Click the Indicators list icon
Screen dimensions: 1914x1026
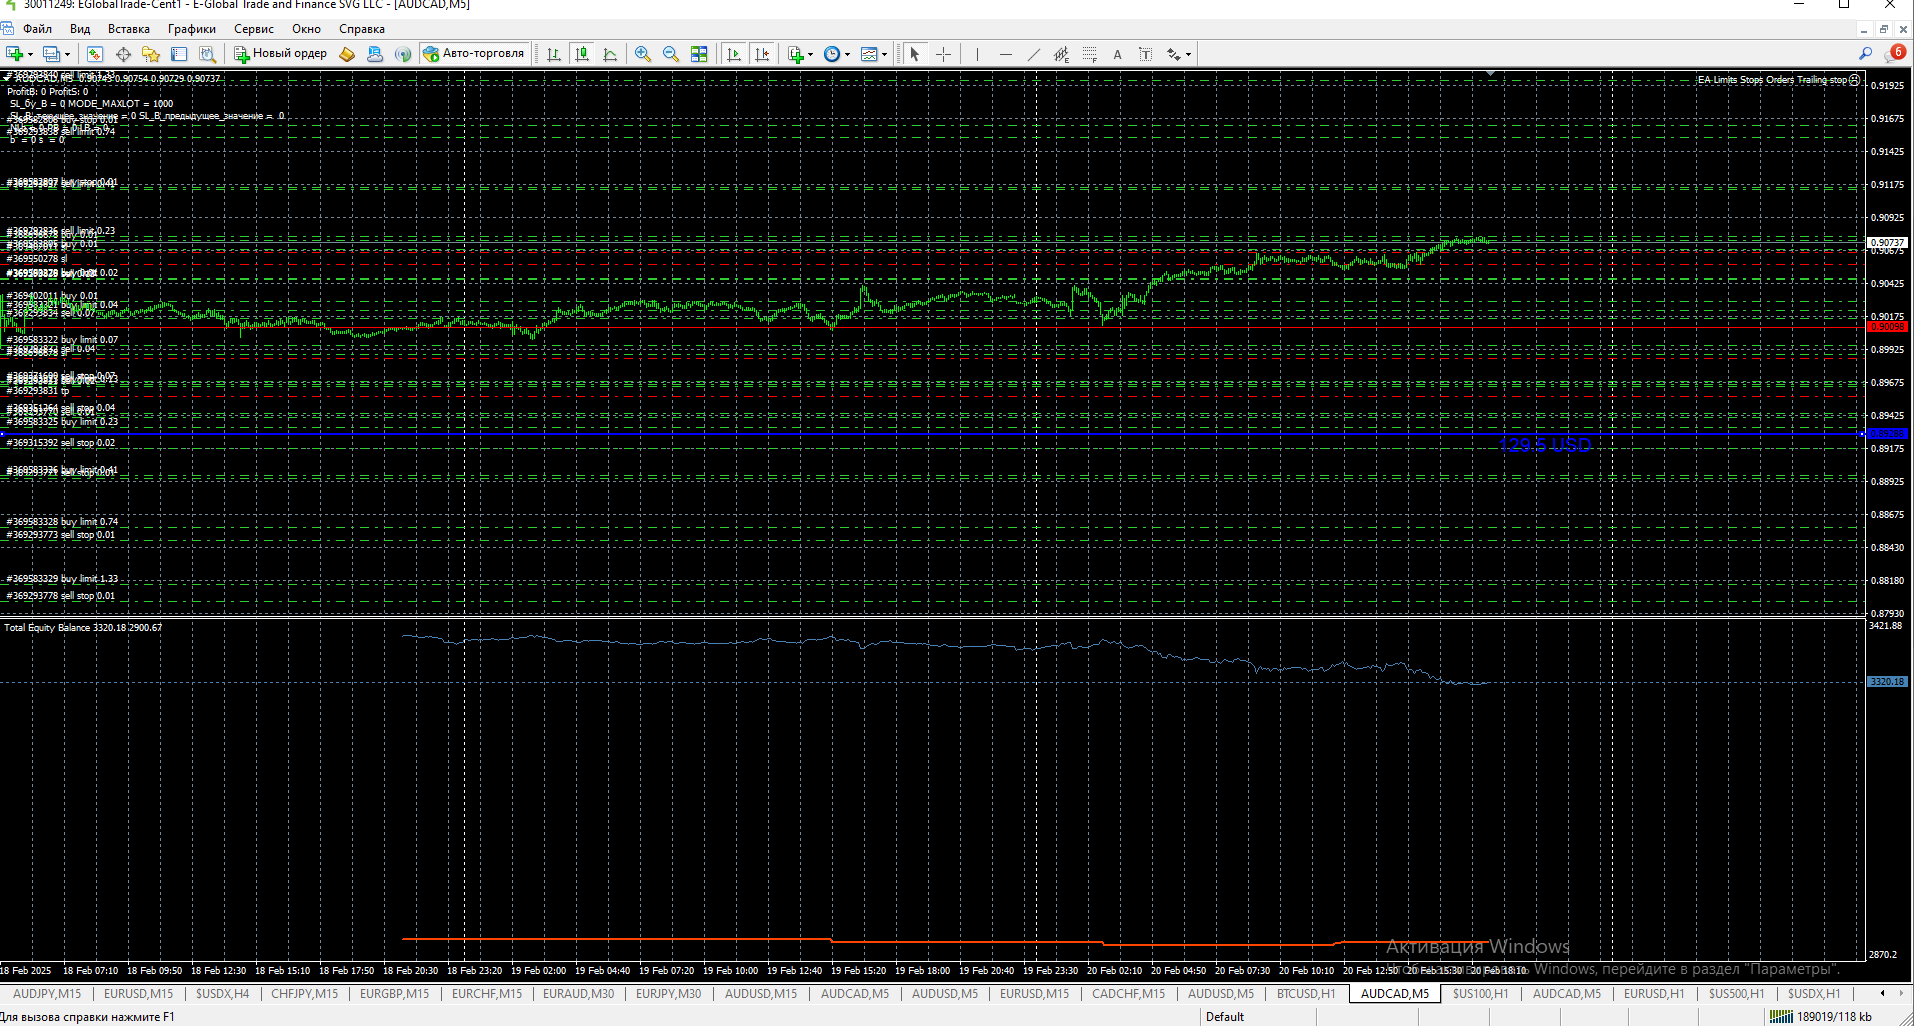pos(795,54)
